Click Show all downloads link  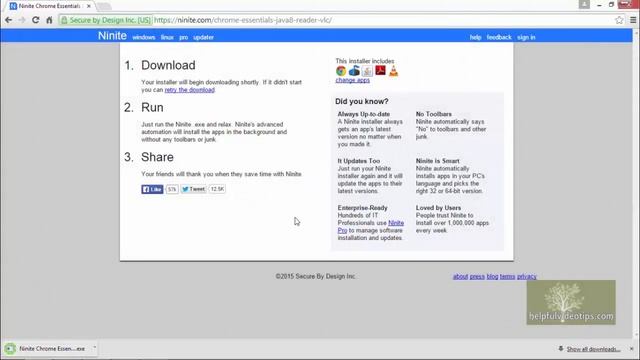593,349
